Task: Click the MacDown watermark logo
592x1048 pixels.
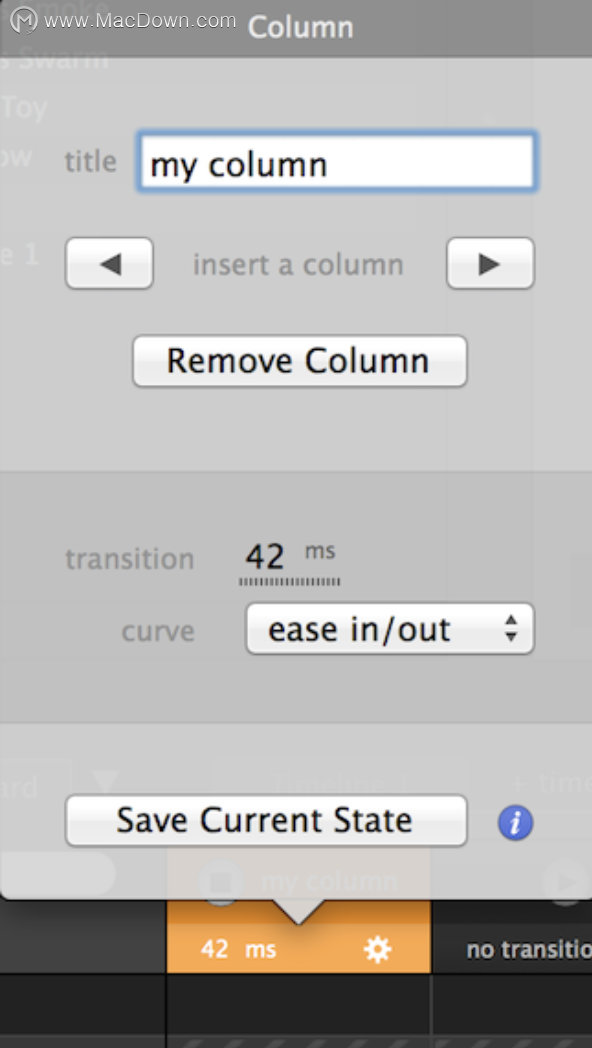Action: (x=24, y=20)
